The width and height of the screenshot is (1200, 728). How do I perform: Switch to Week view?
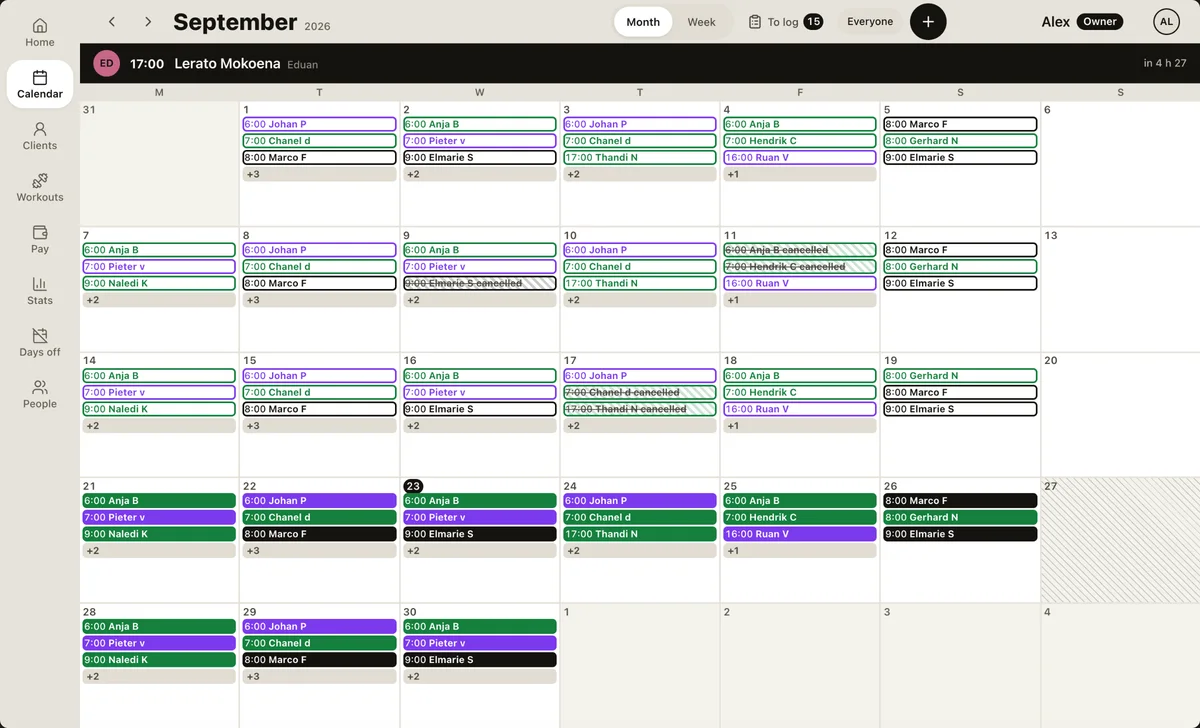[701, 22]
